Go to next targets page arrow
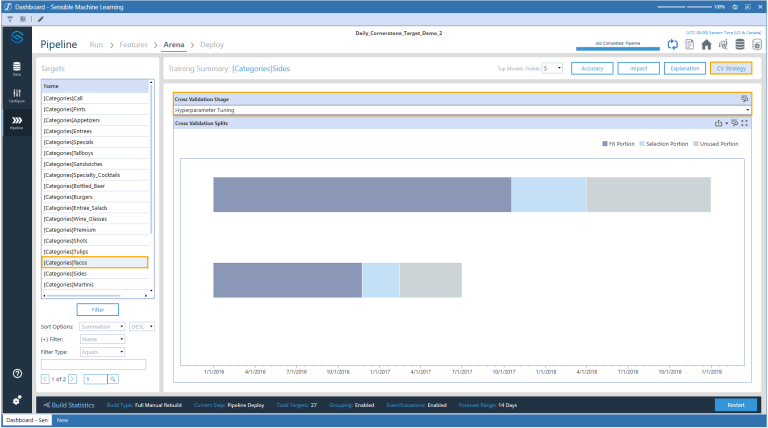The image size is (768, 428). [x=72, y=379]
